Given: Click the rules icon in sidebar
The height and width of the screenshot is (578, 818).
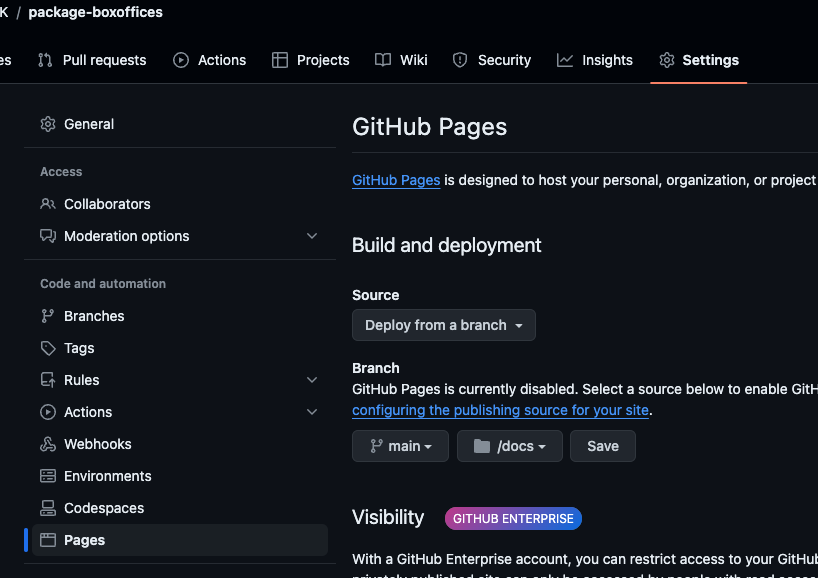Looking at the screenshot, I should tap(48, 380).
